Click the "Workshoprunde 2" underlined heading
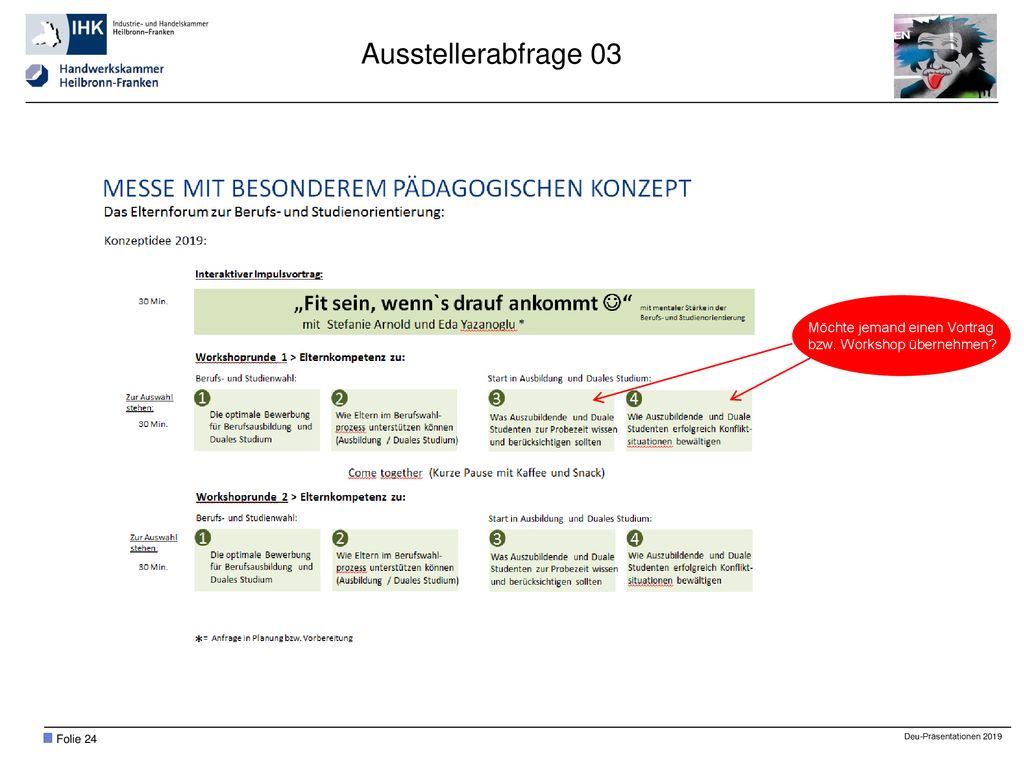 [242, 497]
